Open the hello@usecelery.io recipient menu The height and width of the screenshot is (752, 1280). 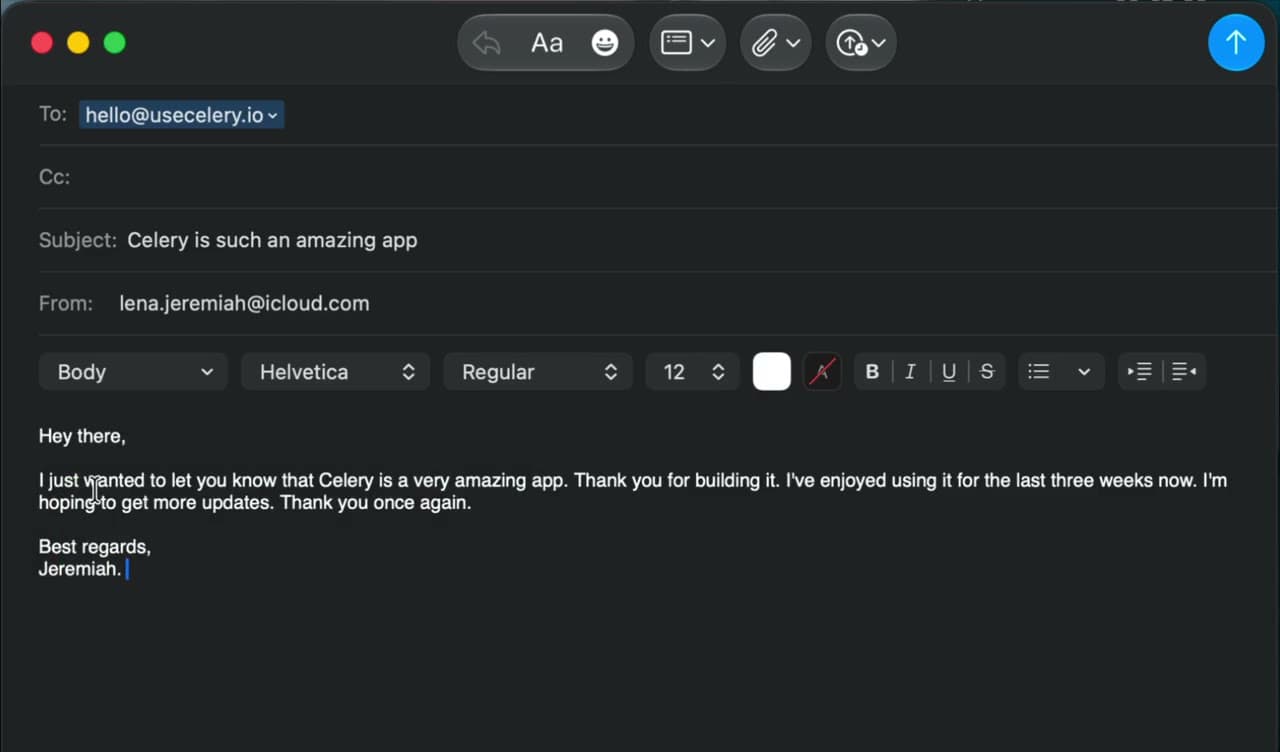pyautogui.click(x=181, y=115)
